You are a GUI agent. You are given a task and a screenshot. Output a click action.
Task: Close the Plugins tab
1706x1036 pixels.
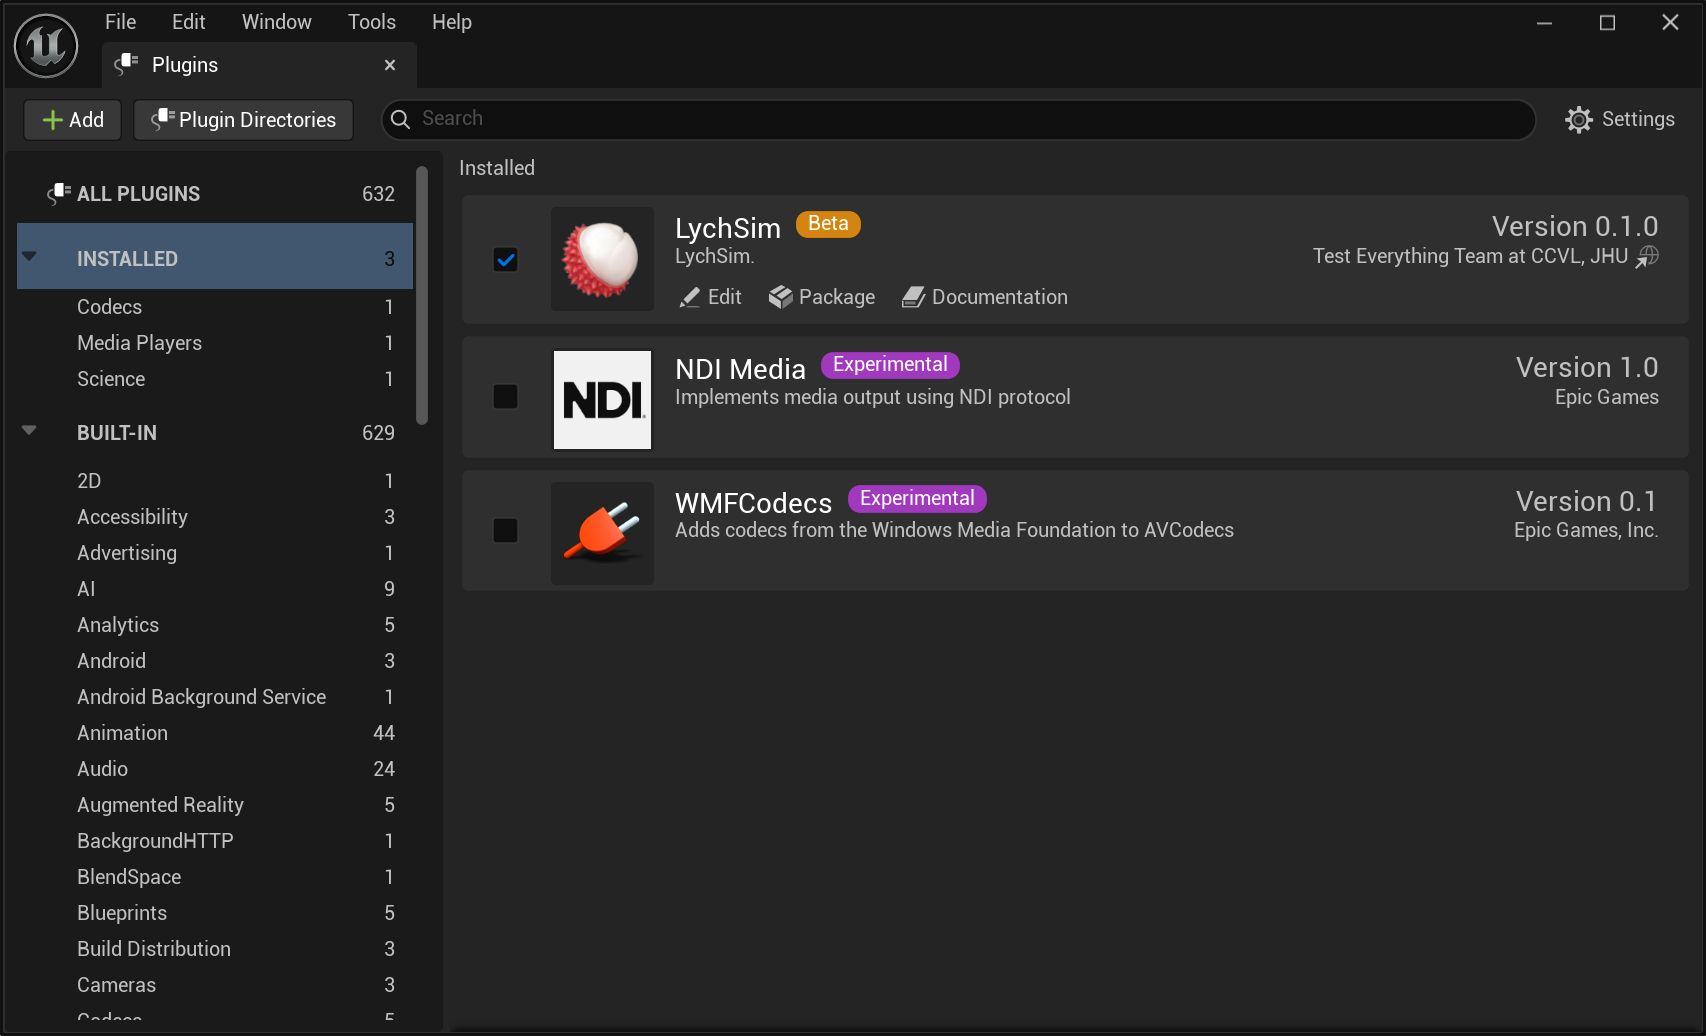coord(390,65)
